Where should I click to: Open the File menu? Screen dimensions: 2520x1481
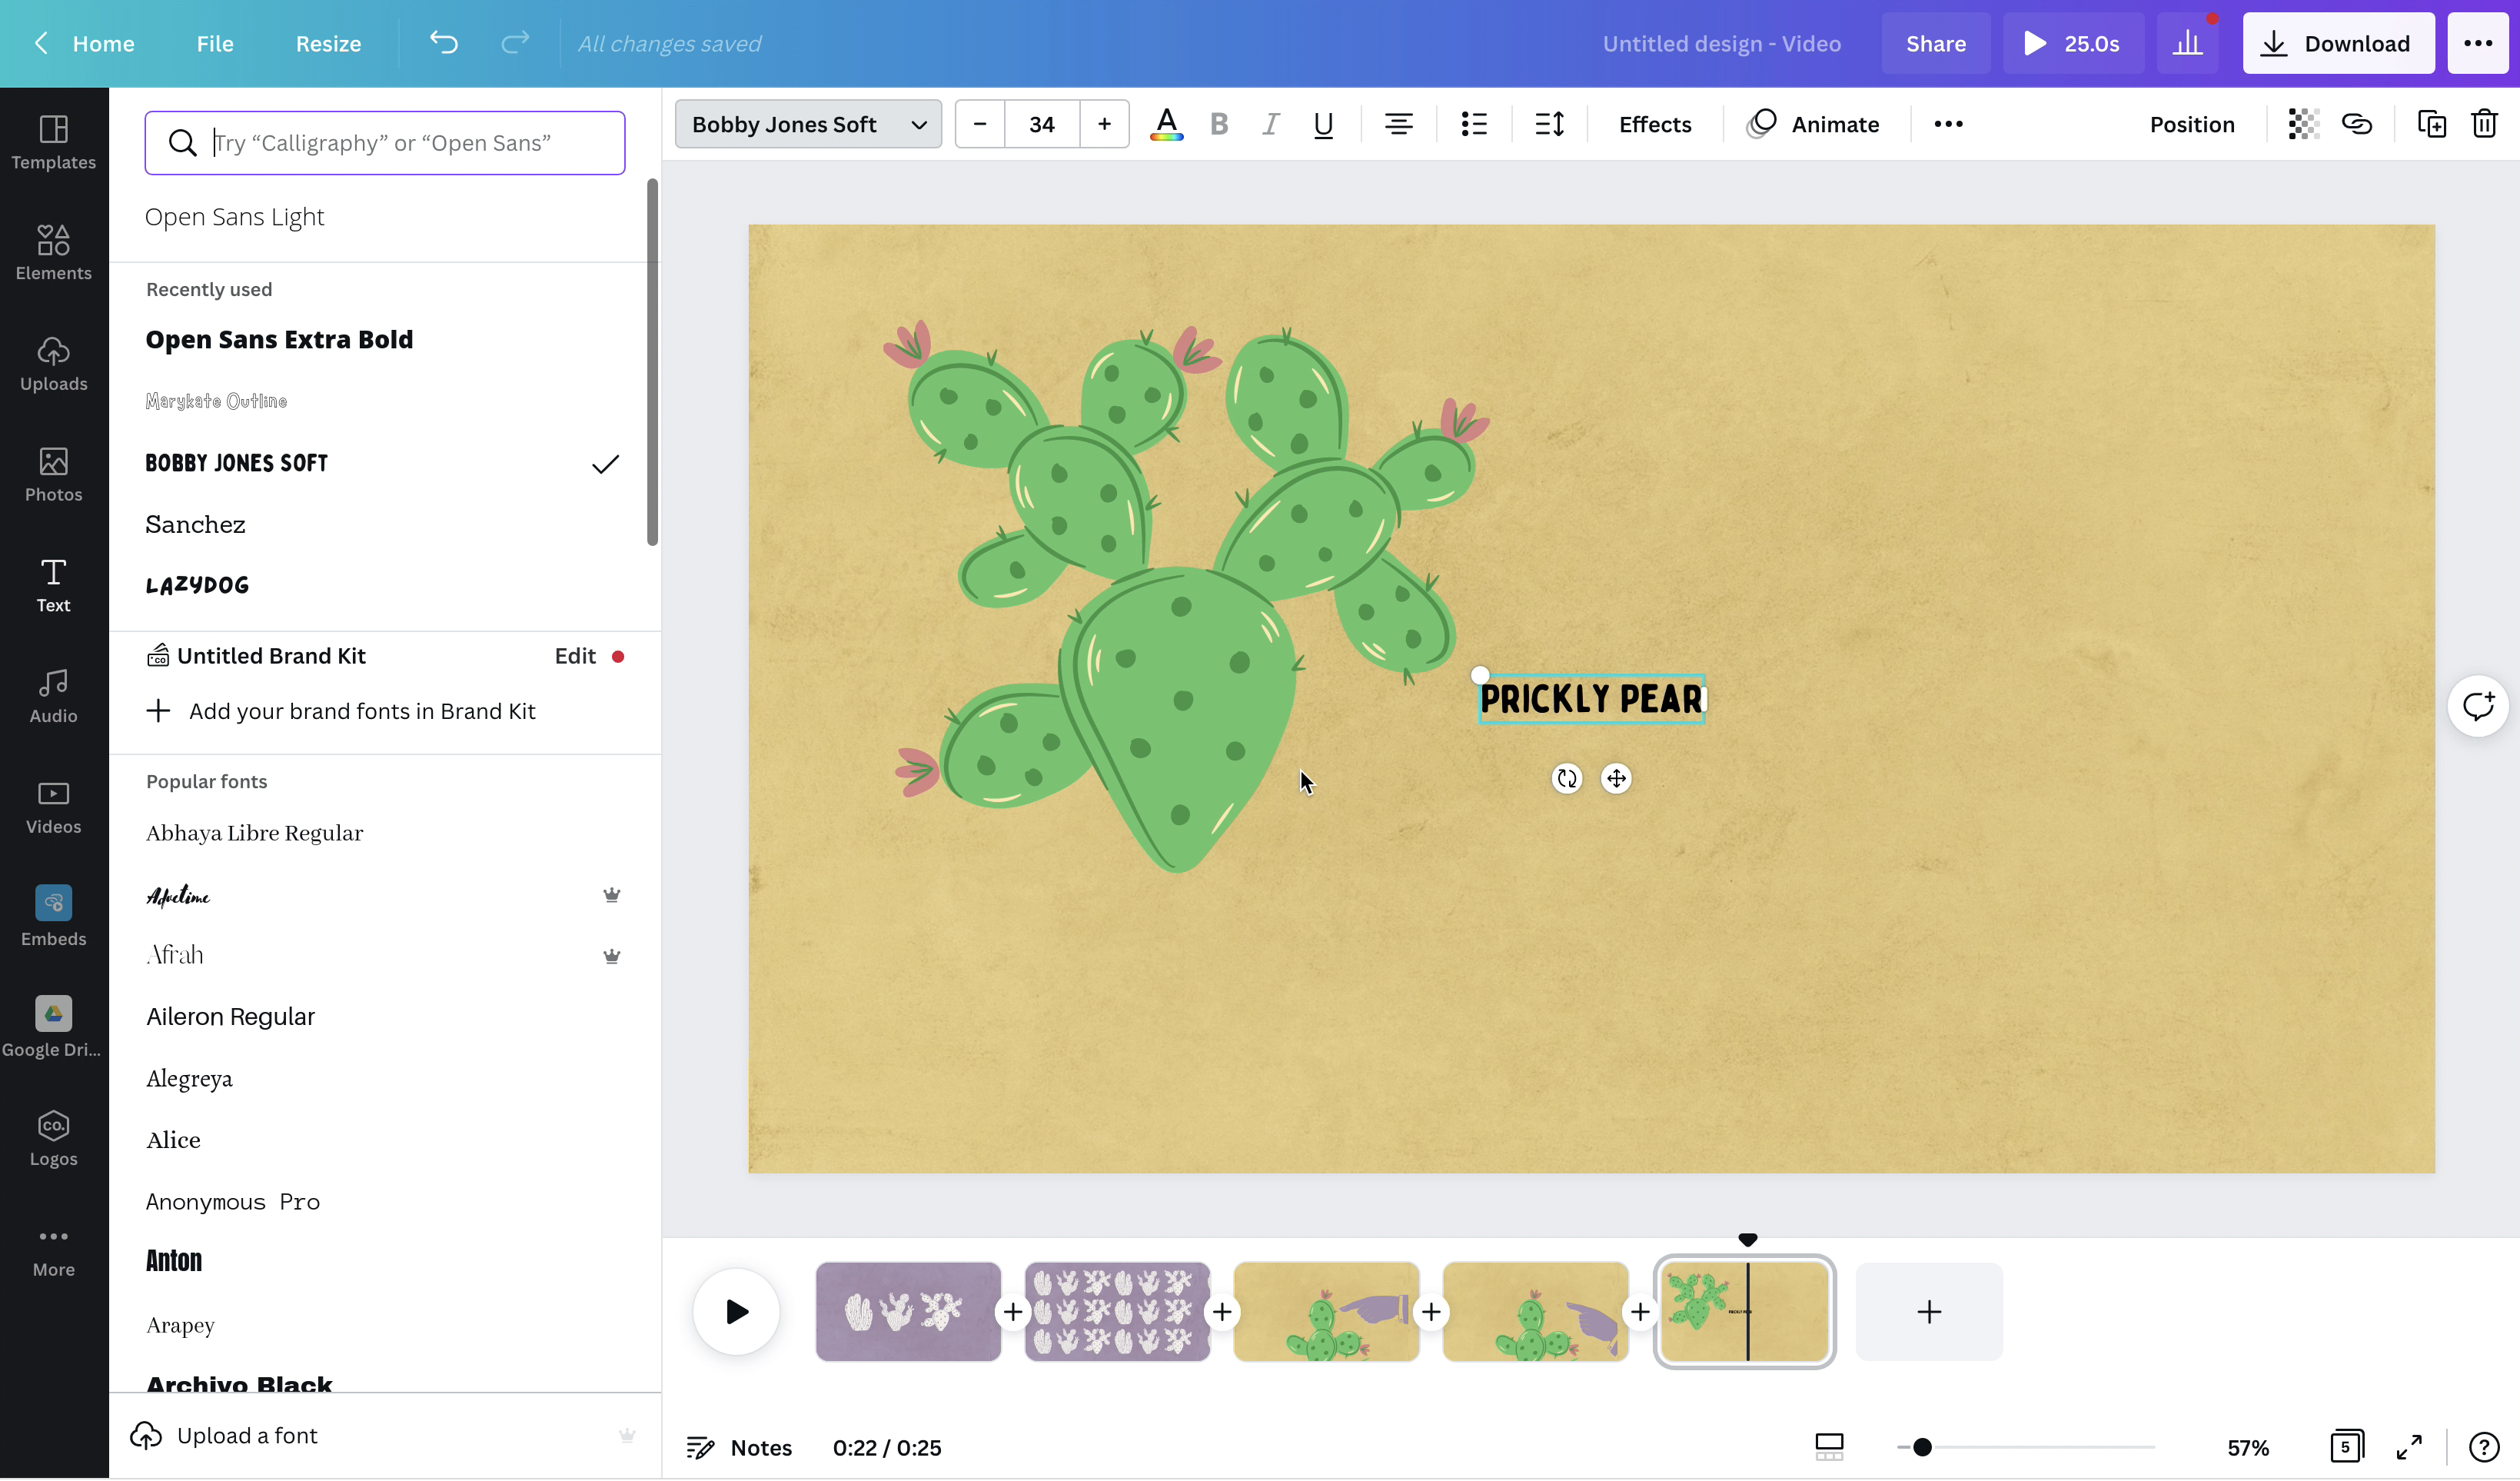pyautogui.click(x=214, y=44)
